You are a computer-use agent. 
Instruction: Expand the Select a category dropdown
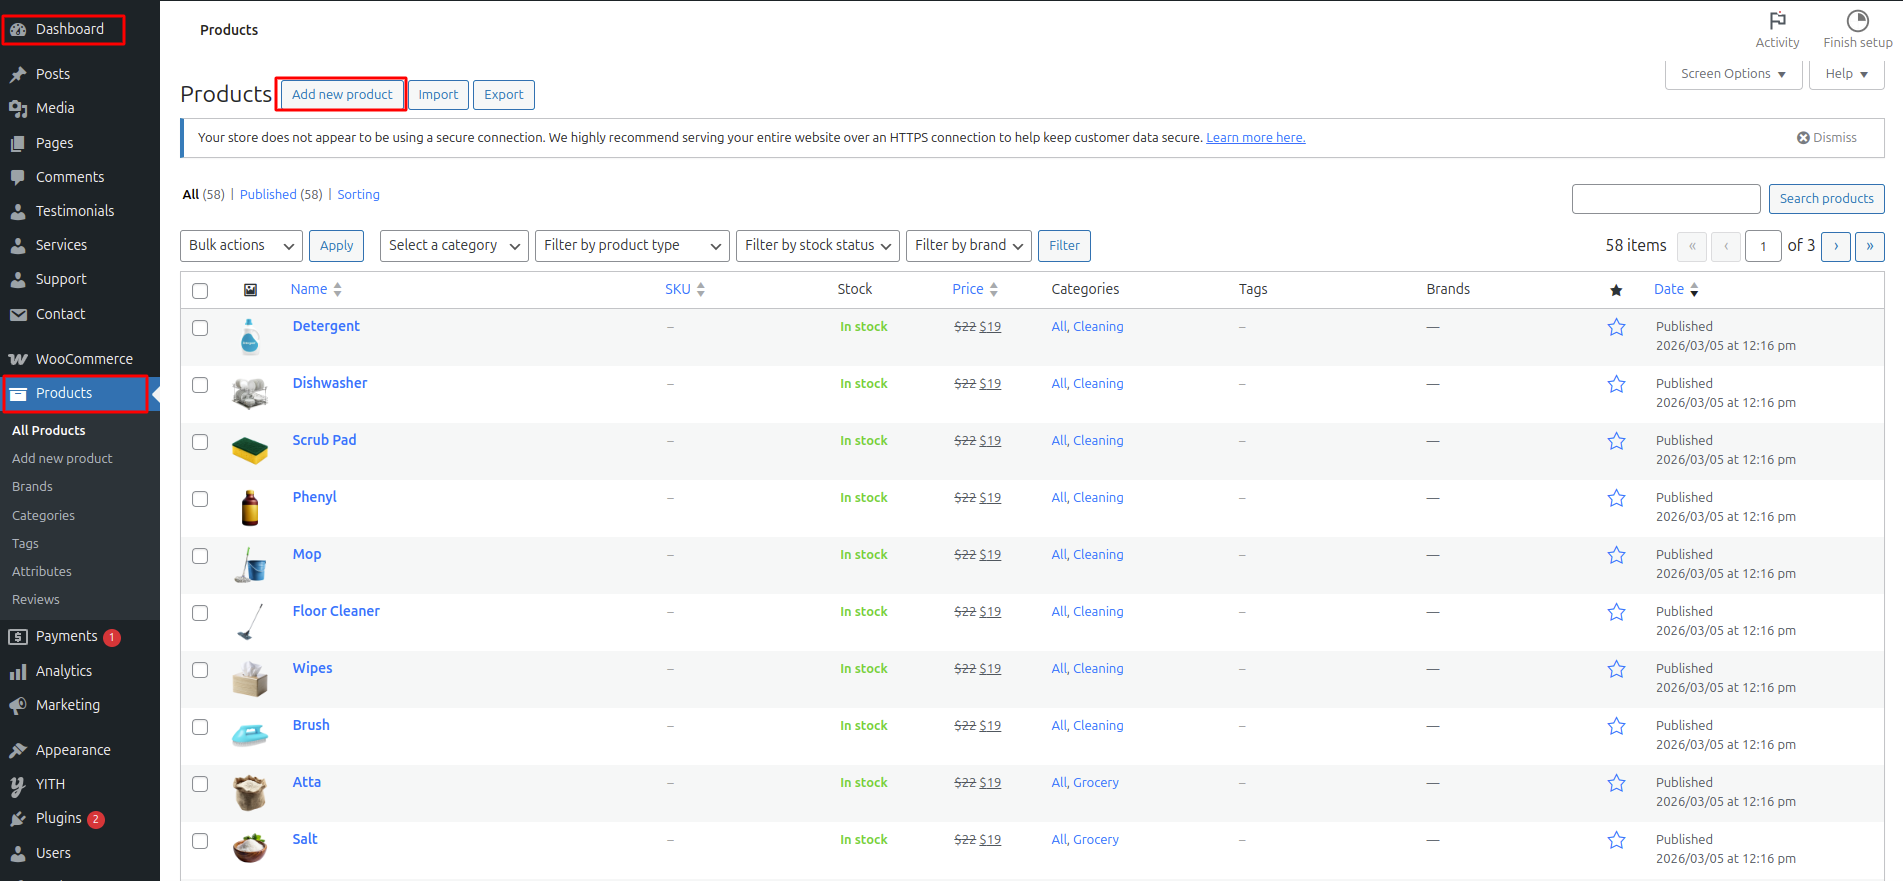tap(454, 246)
